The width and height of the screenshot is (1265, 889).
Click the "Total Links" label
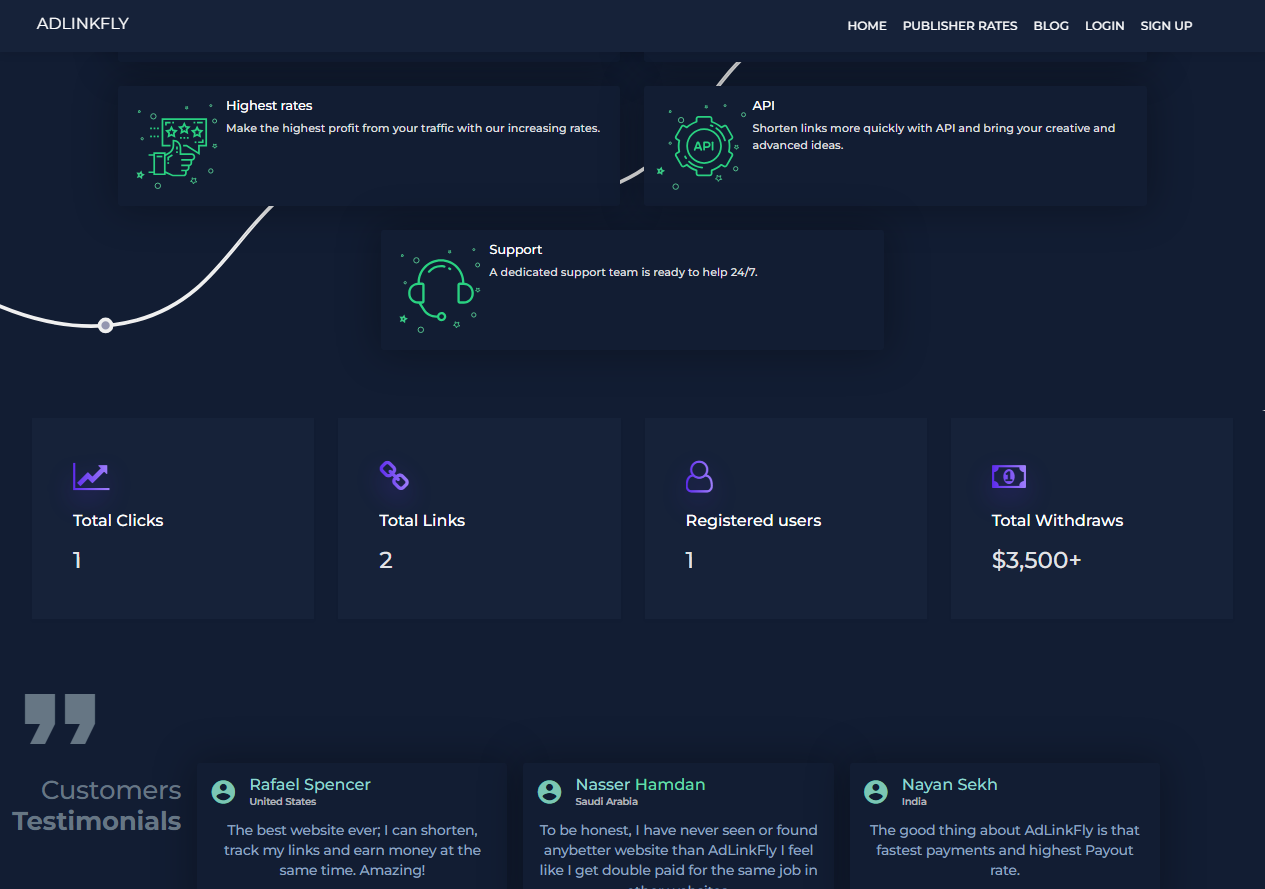(422, 521)
